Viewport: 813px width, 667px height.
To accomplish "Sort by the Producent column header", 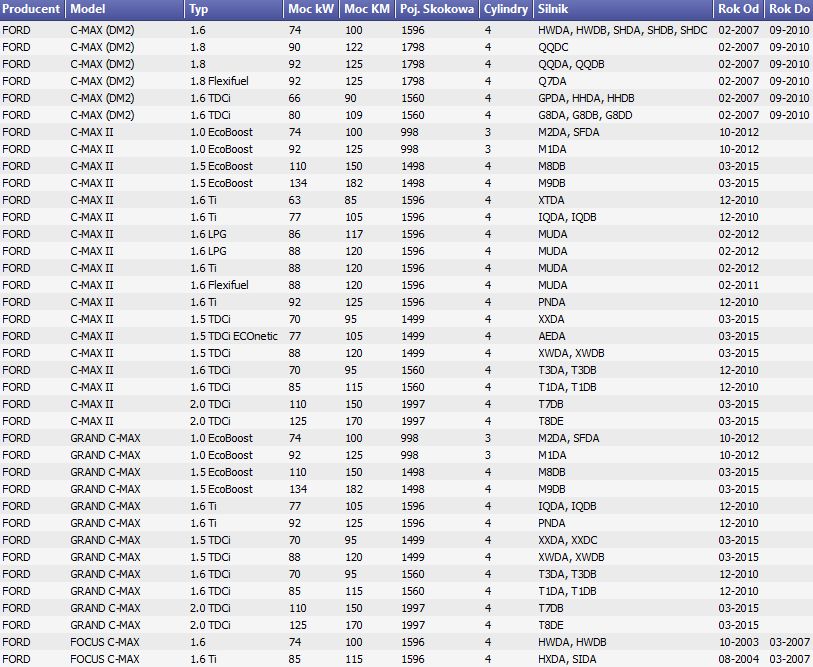I will [32, 9].
